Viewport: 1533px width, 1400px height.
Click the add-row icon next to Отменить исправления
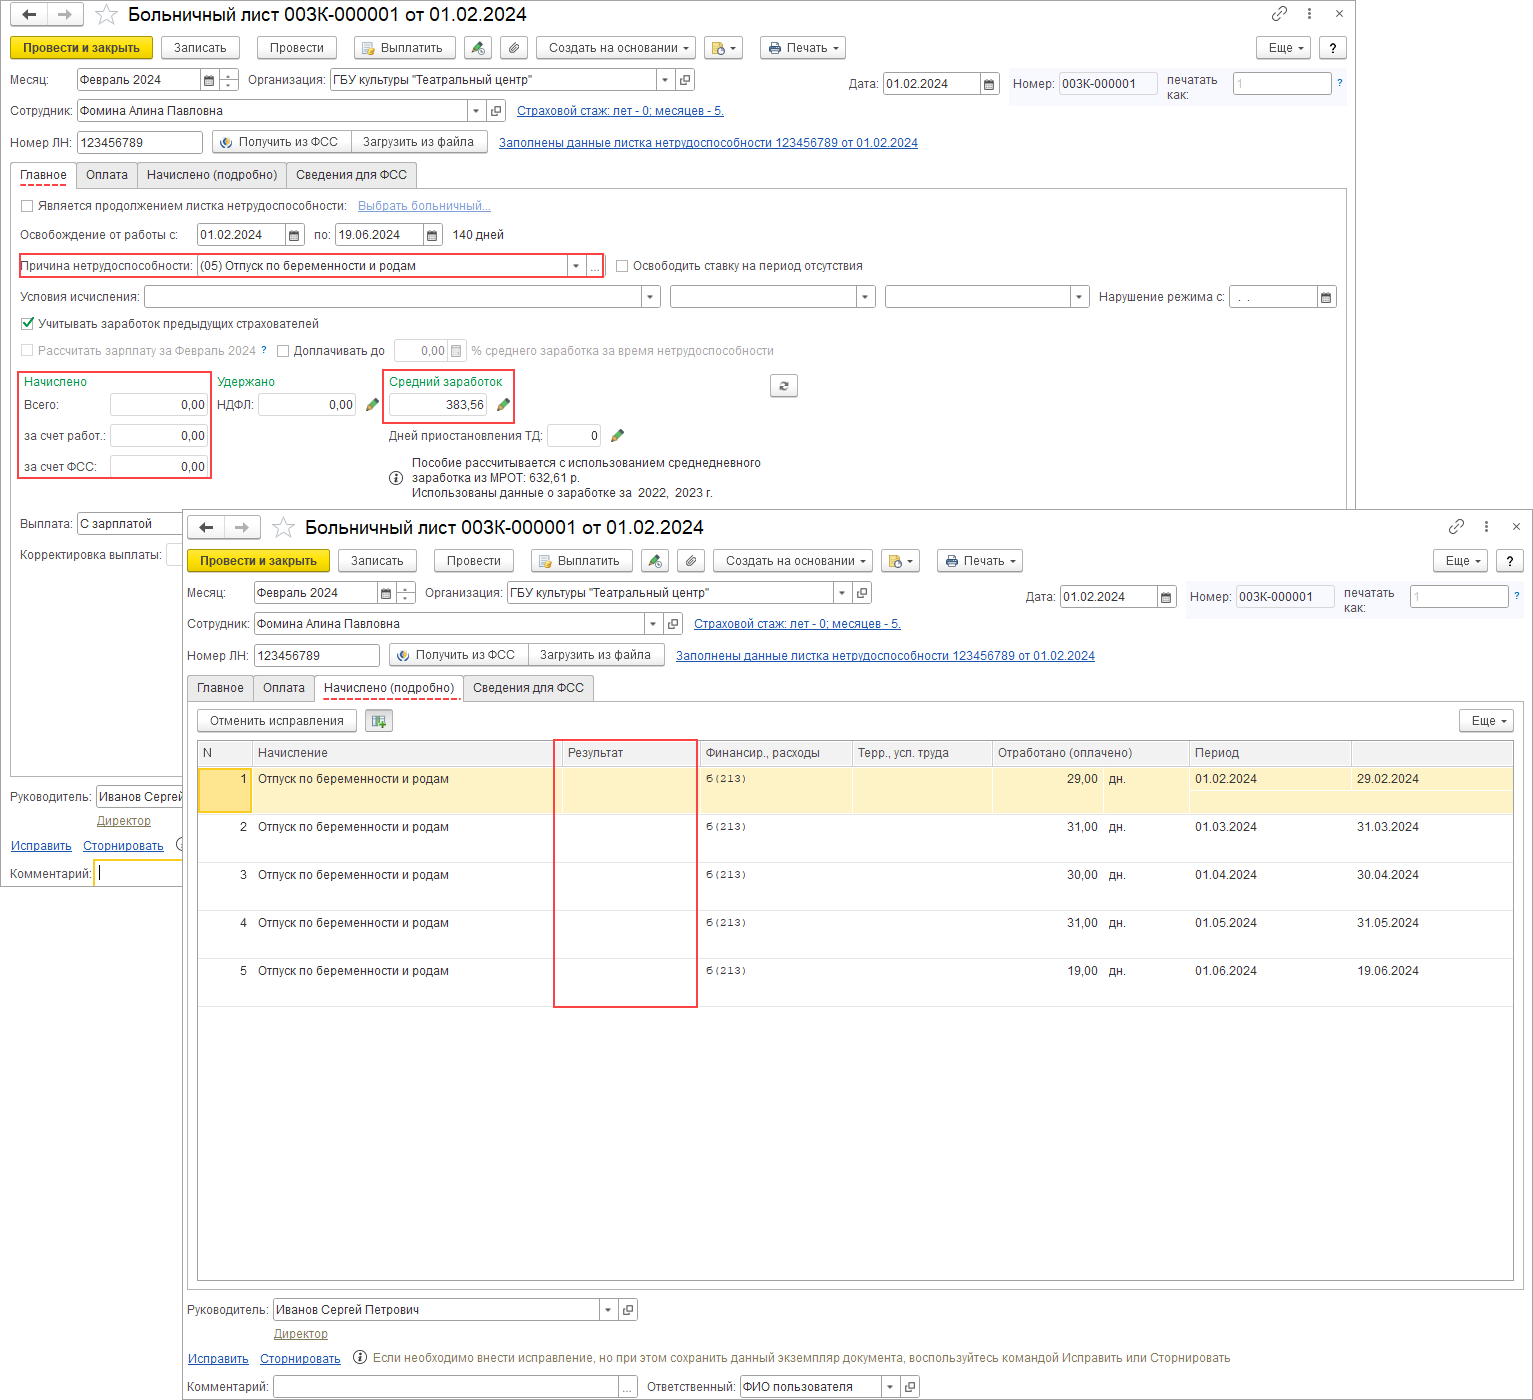378,721
